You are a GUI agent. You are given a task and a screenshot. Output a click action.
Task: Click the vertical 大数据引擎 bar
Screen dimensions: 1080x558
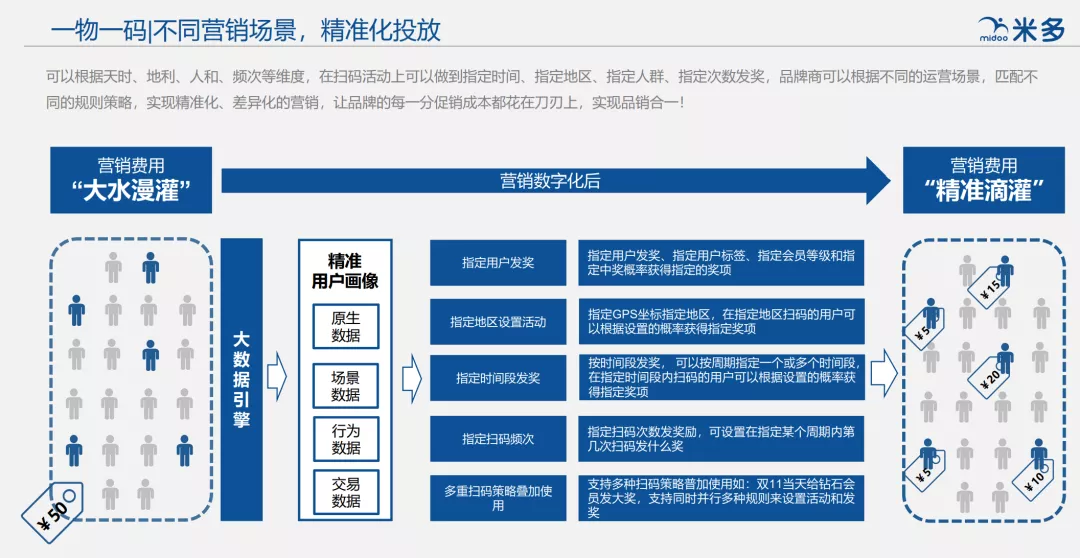(241, 380)
